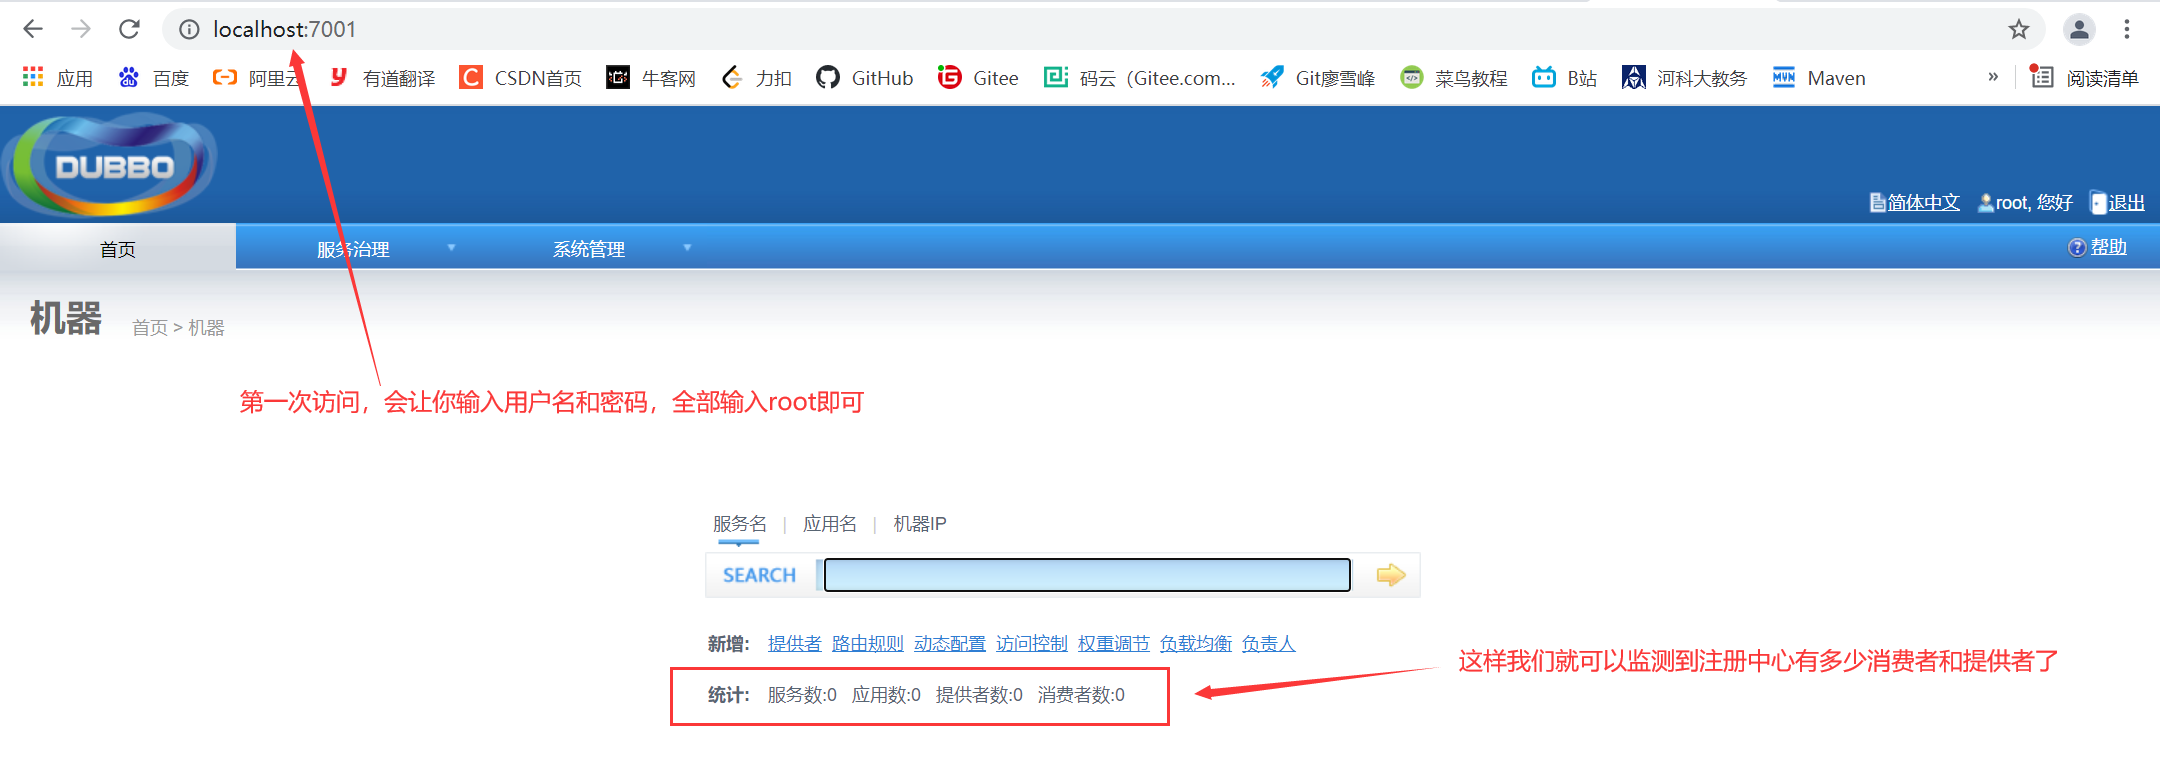The height and width of the screenshot is (776, 2160).
Task: Open the 阿里云 bookmark
Action: tap(257, 77)
